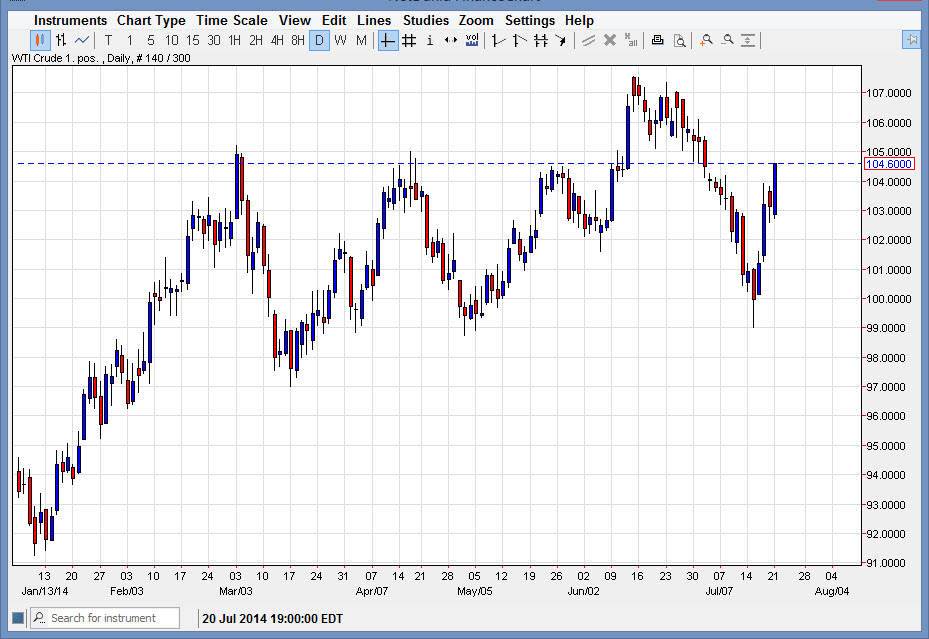Expand the Chart Type menu
Screen dimensions: 929x639
151,20
